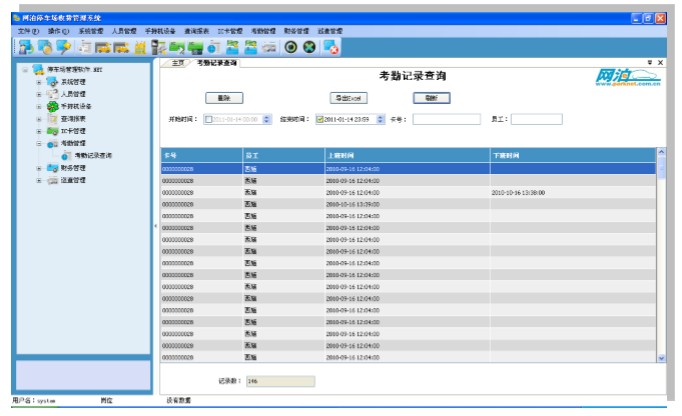Select the 考勤管理 tree node icon
This screenshot has height=416, width=682.
pos(52,143)
